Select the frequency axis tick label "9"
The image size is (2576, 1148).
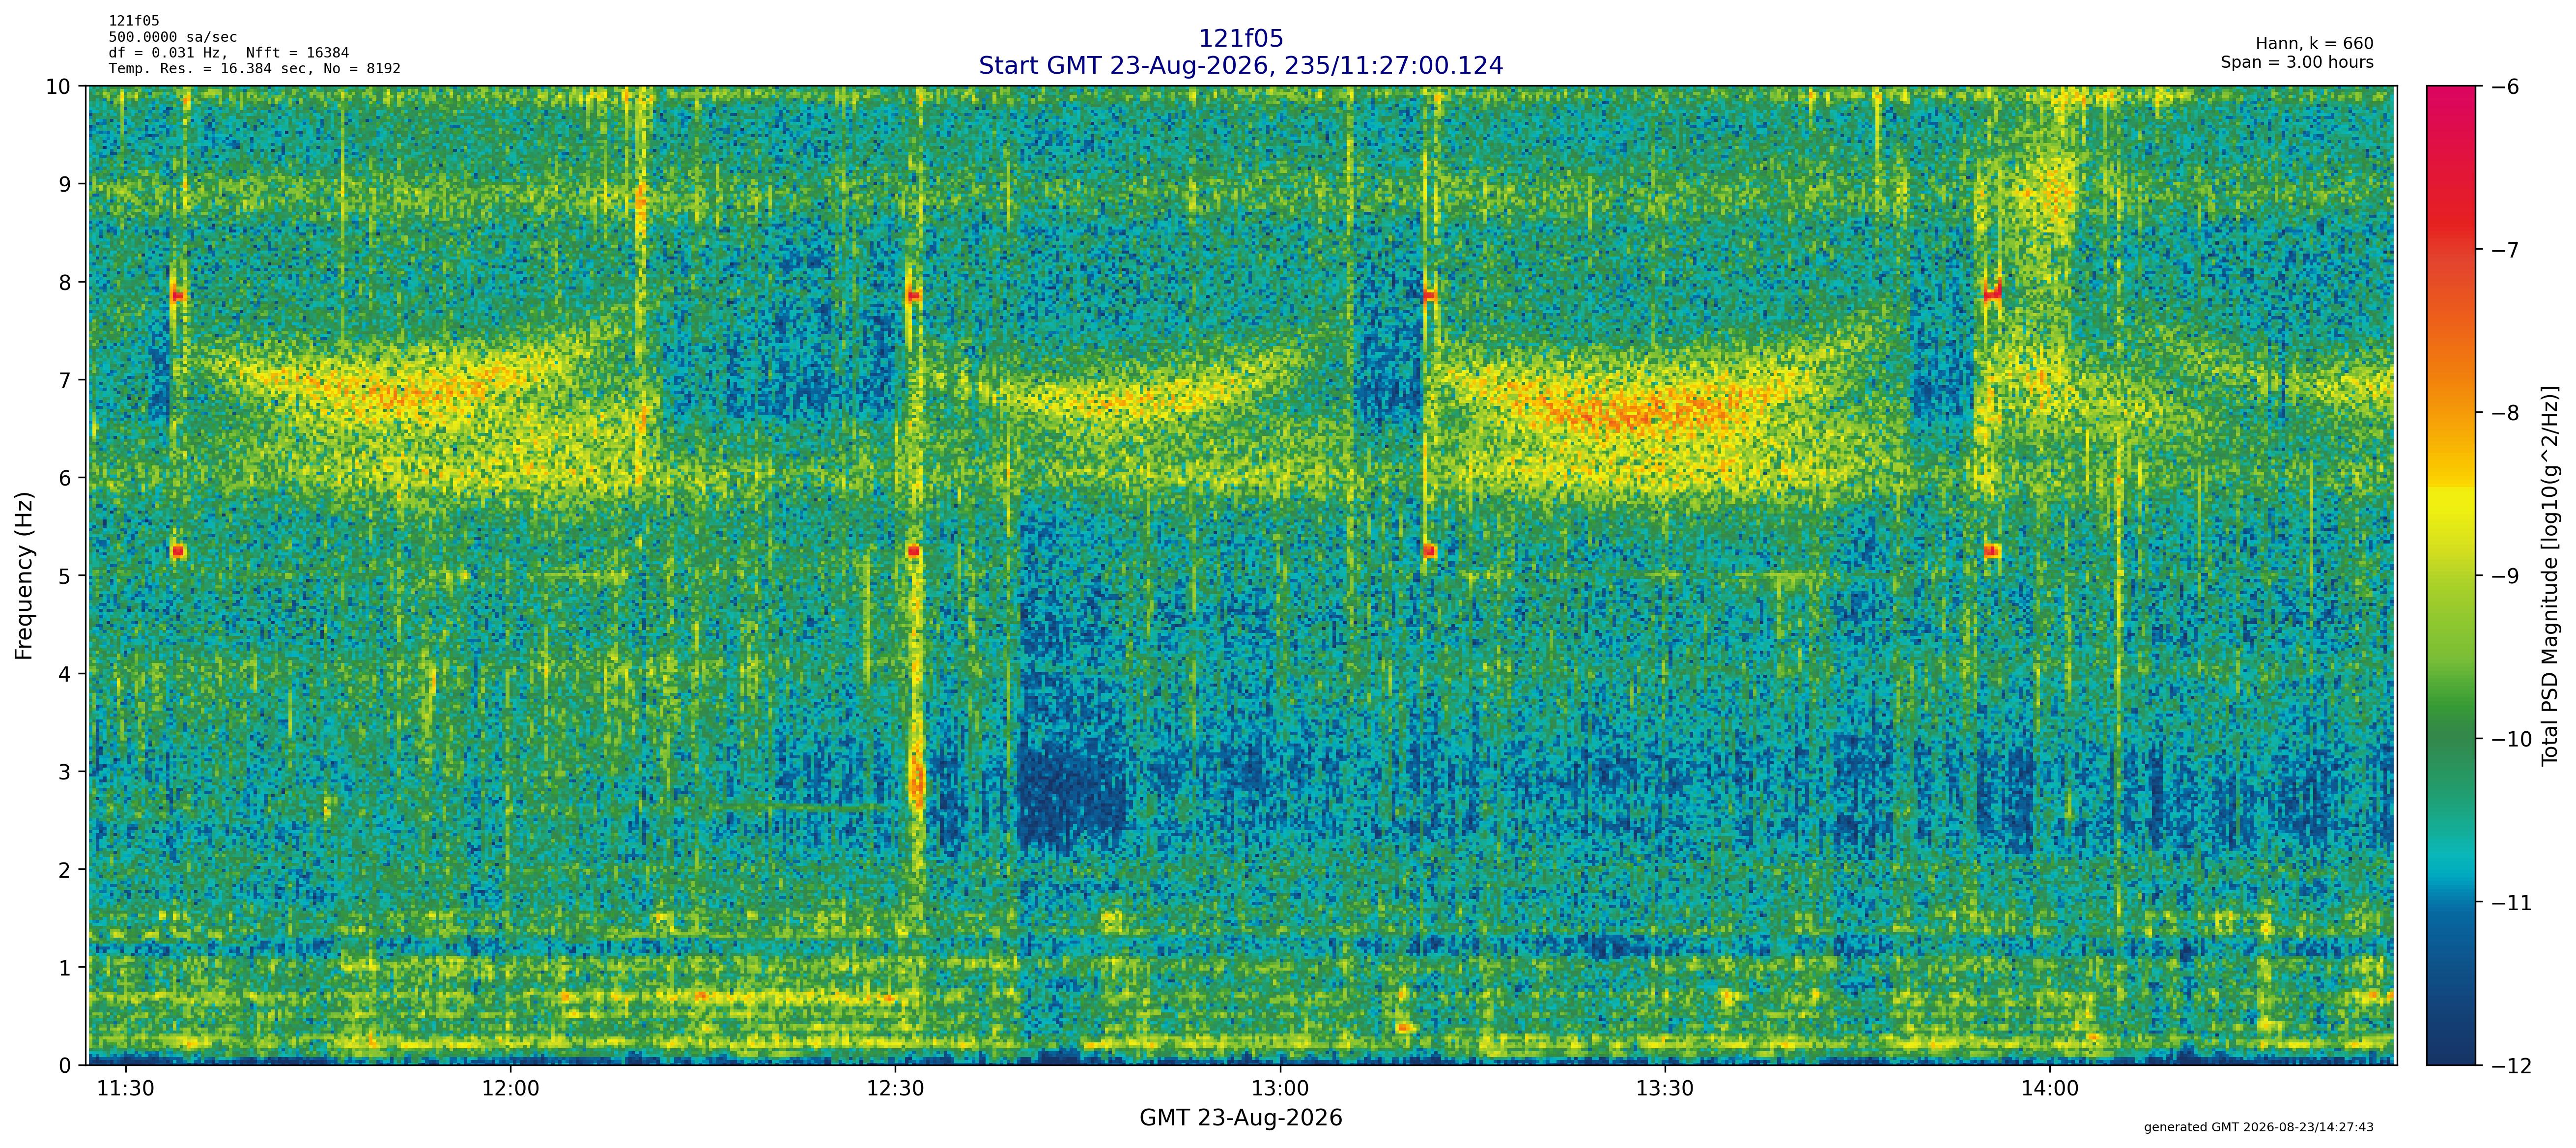click(x=65, y=184)
